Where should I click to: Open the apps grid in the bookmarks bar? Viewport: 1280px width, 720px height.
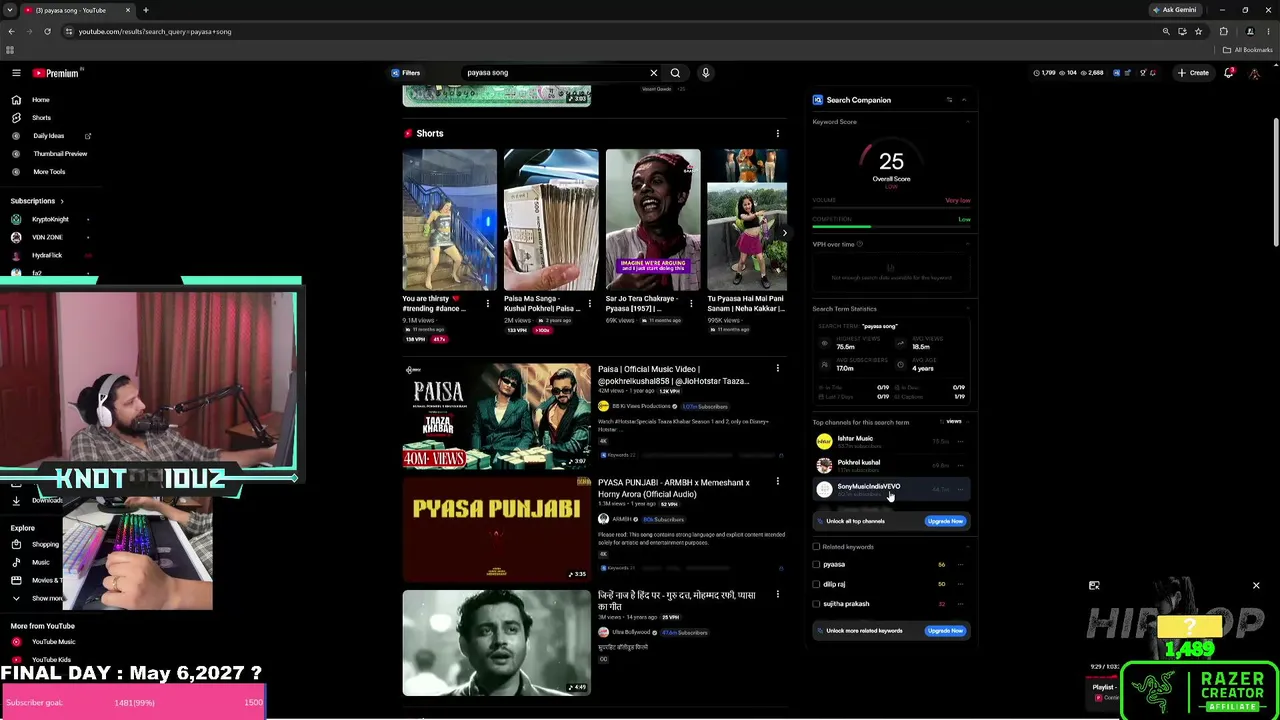tap(10, 50)
